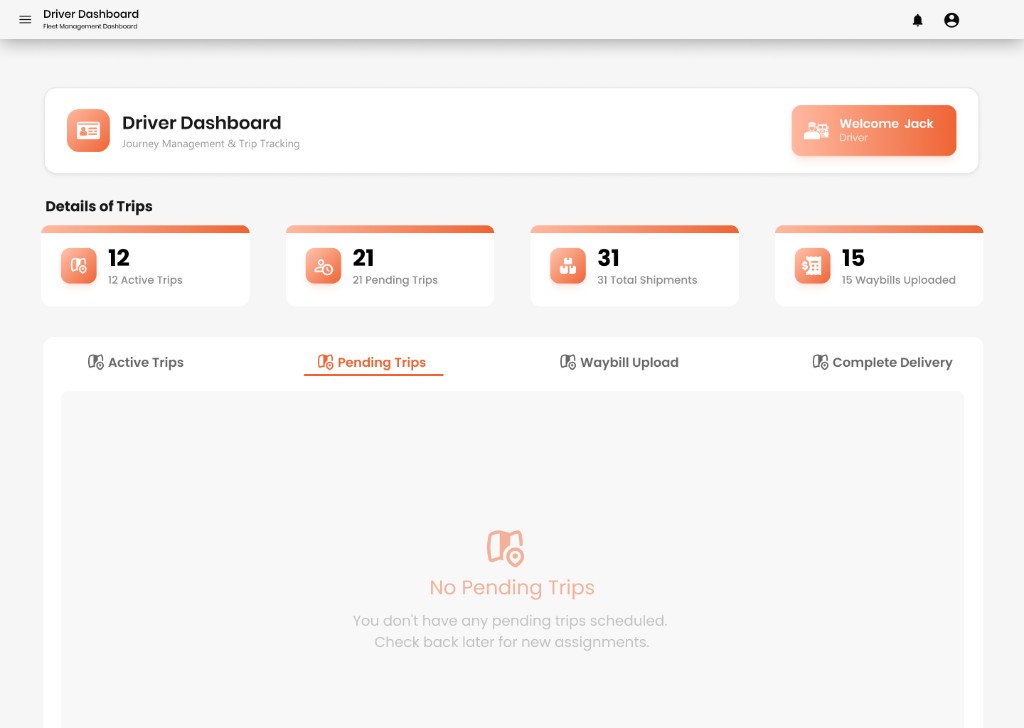Open the 31 Total Shipments card
The image size is (1024, 728).
pyautogui.click(x=634, y=266)
